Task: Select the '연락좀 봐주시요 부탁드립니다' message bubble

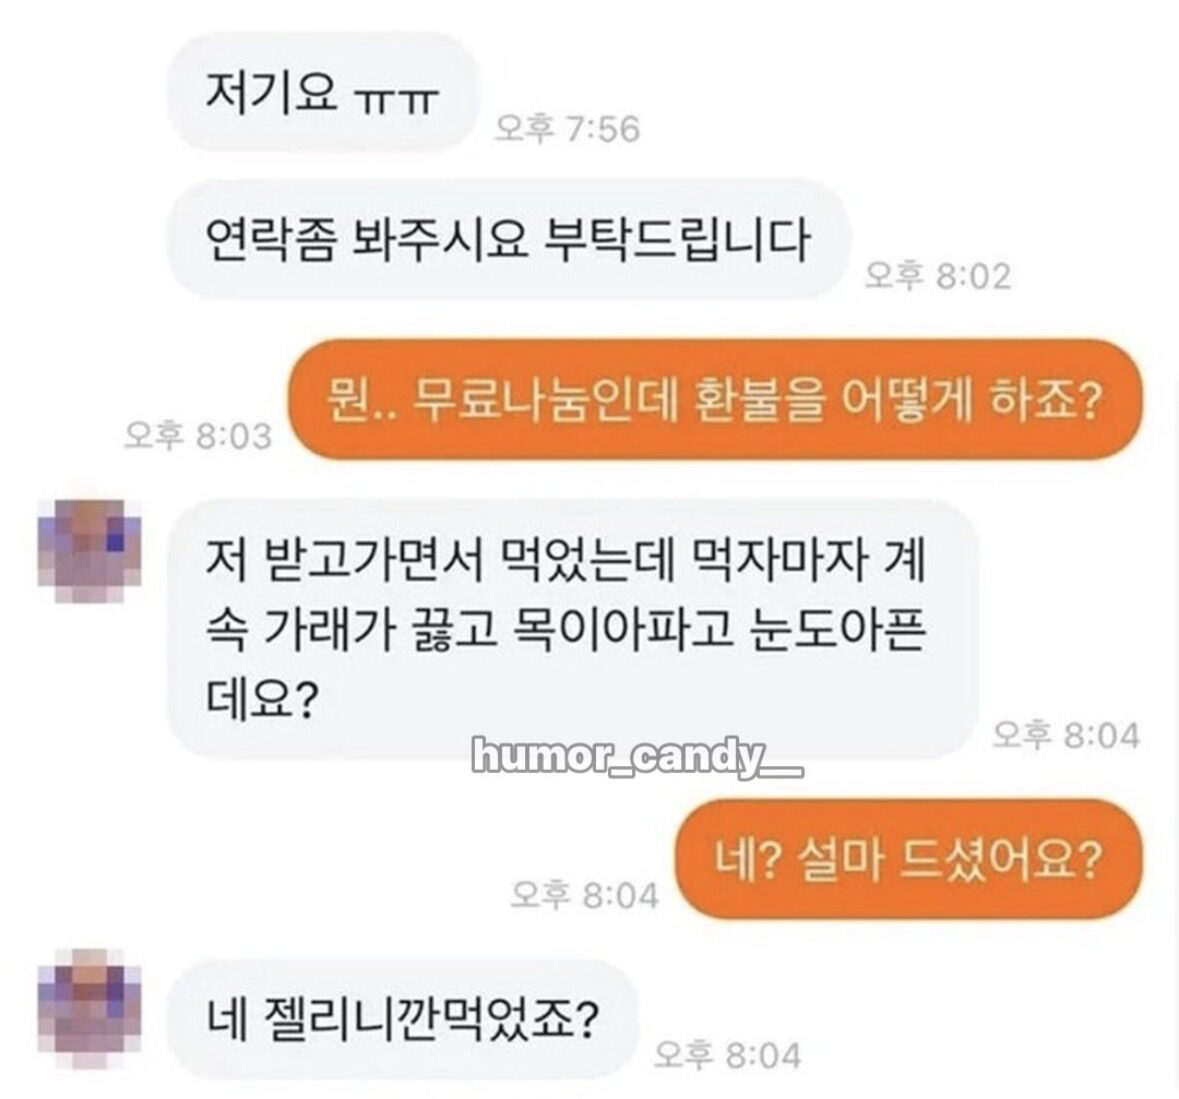Action: [x=508, y=239]
